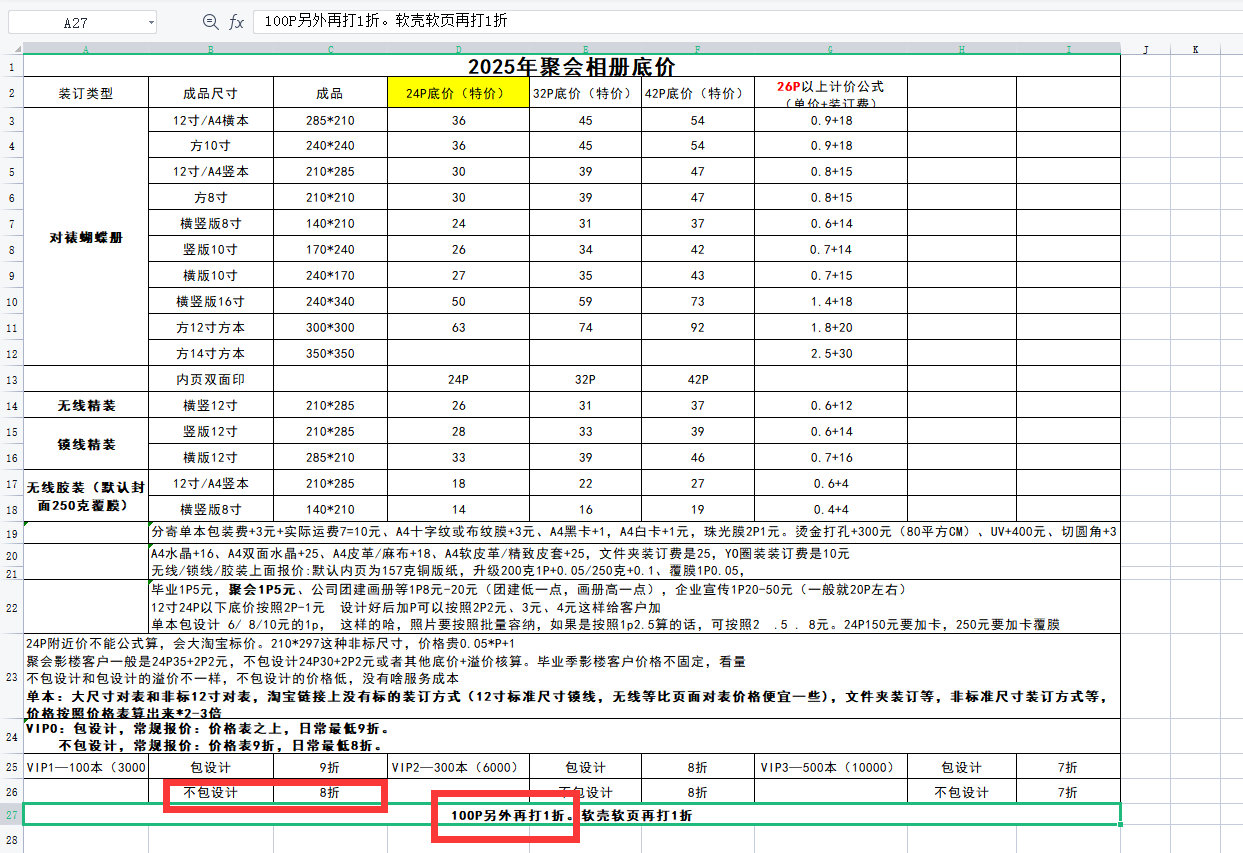Click the 350*350 size cell
The image size is (1243, 853).
330,353
